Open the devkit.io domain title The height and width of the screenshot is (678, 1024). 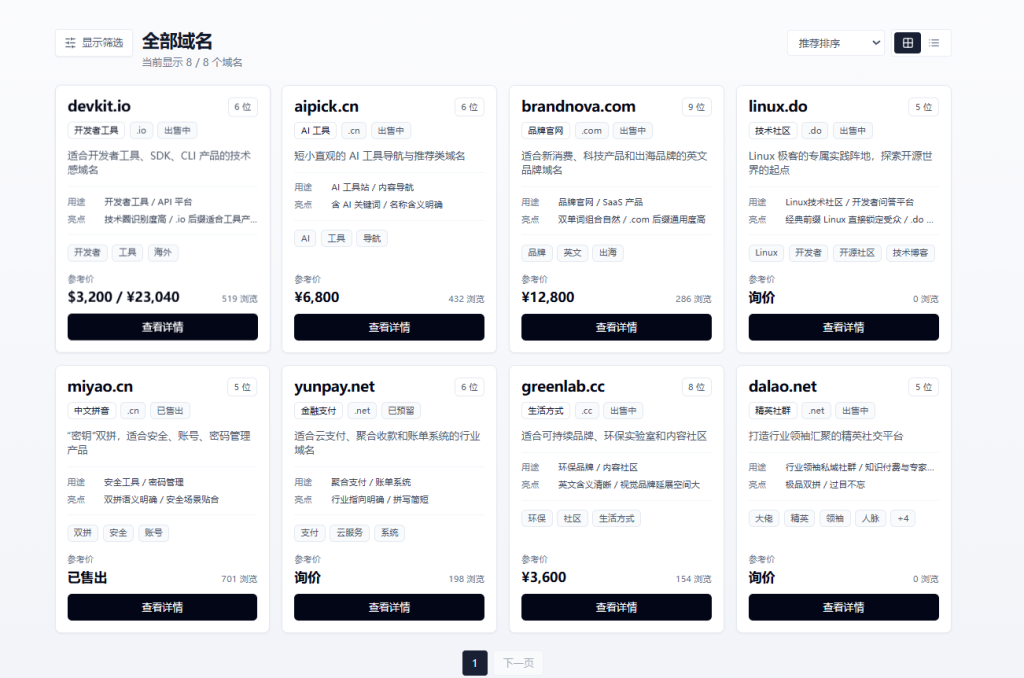point(99,106)
